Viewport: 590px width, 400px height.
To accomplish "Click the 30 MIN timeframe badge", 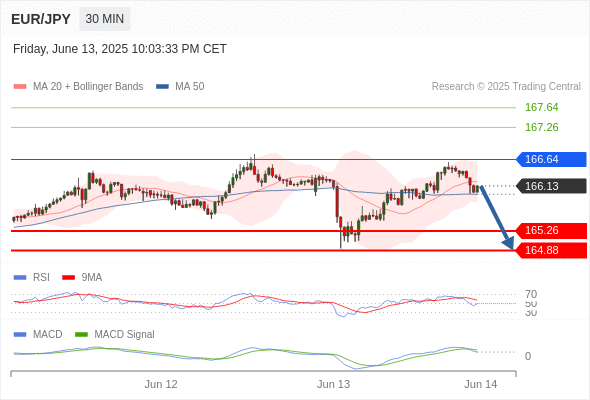I will point(105,19).
